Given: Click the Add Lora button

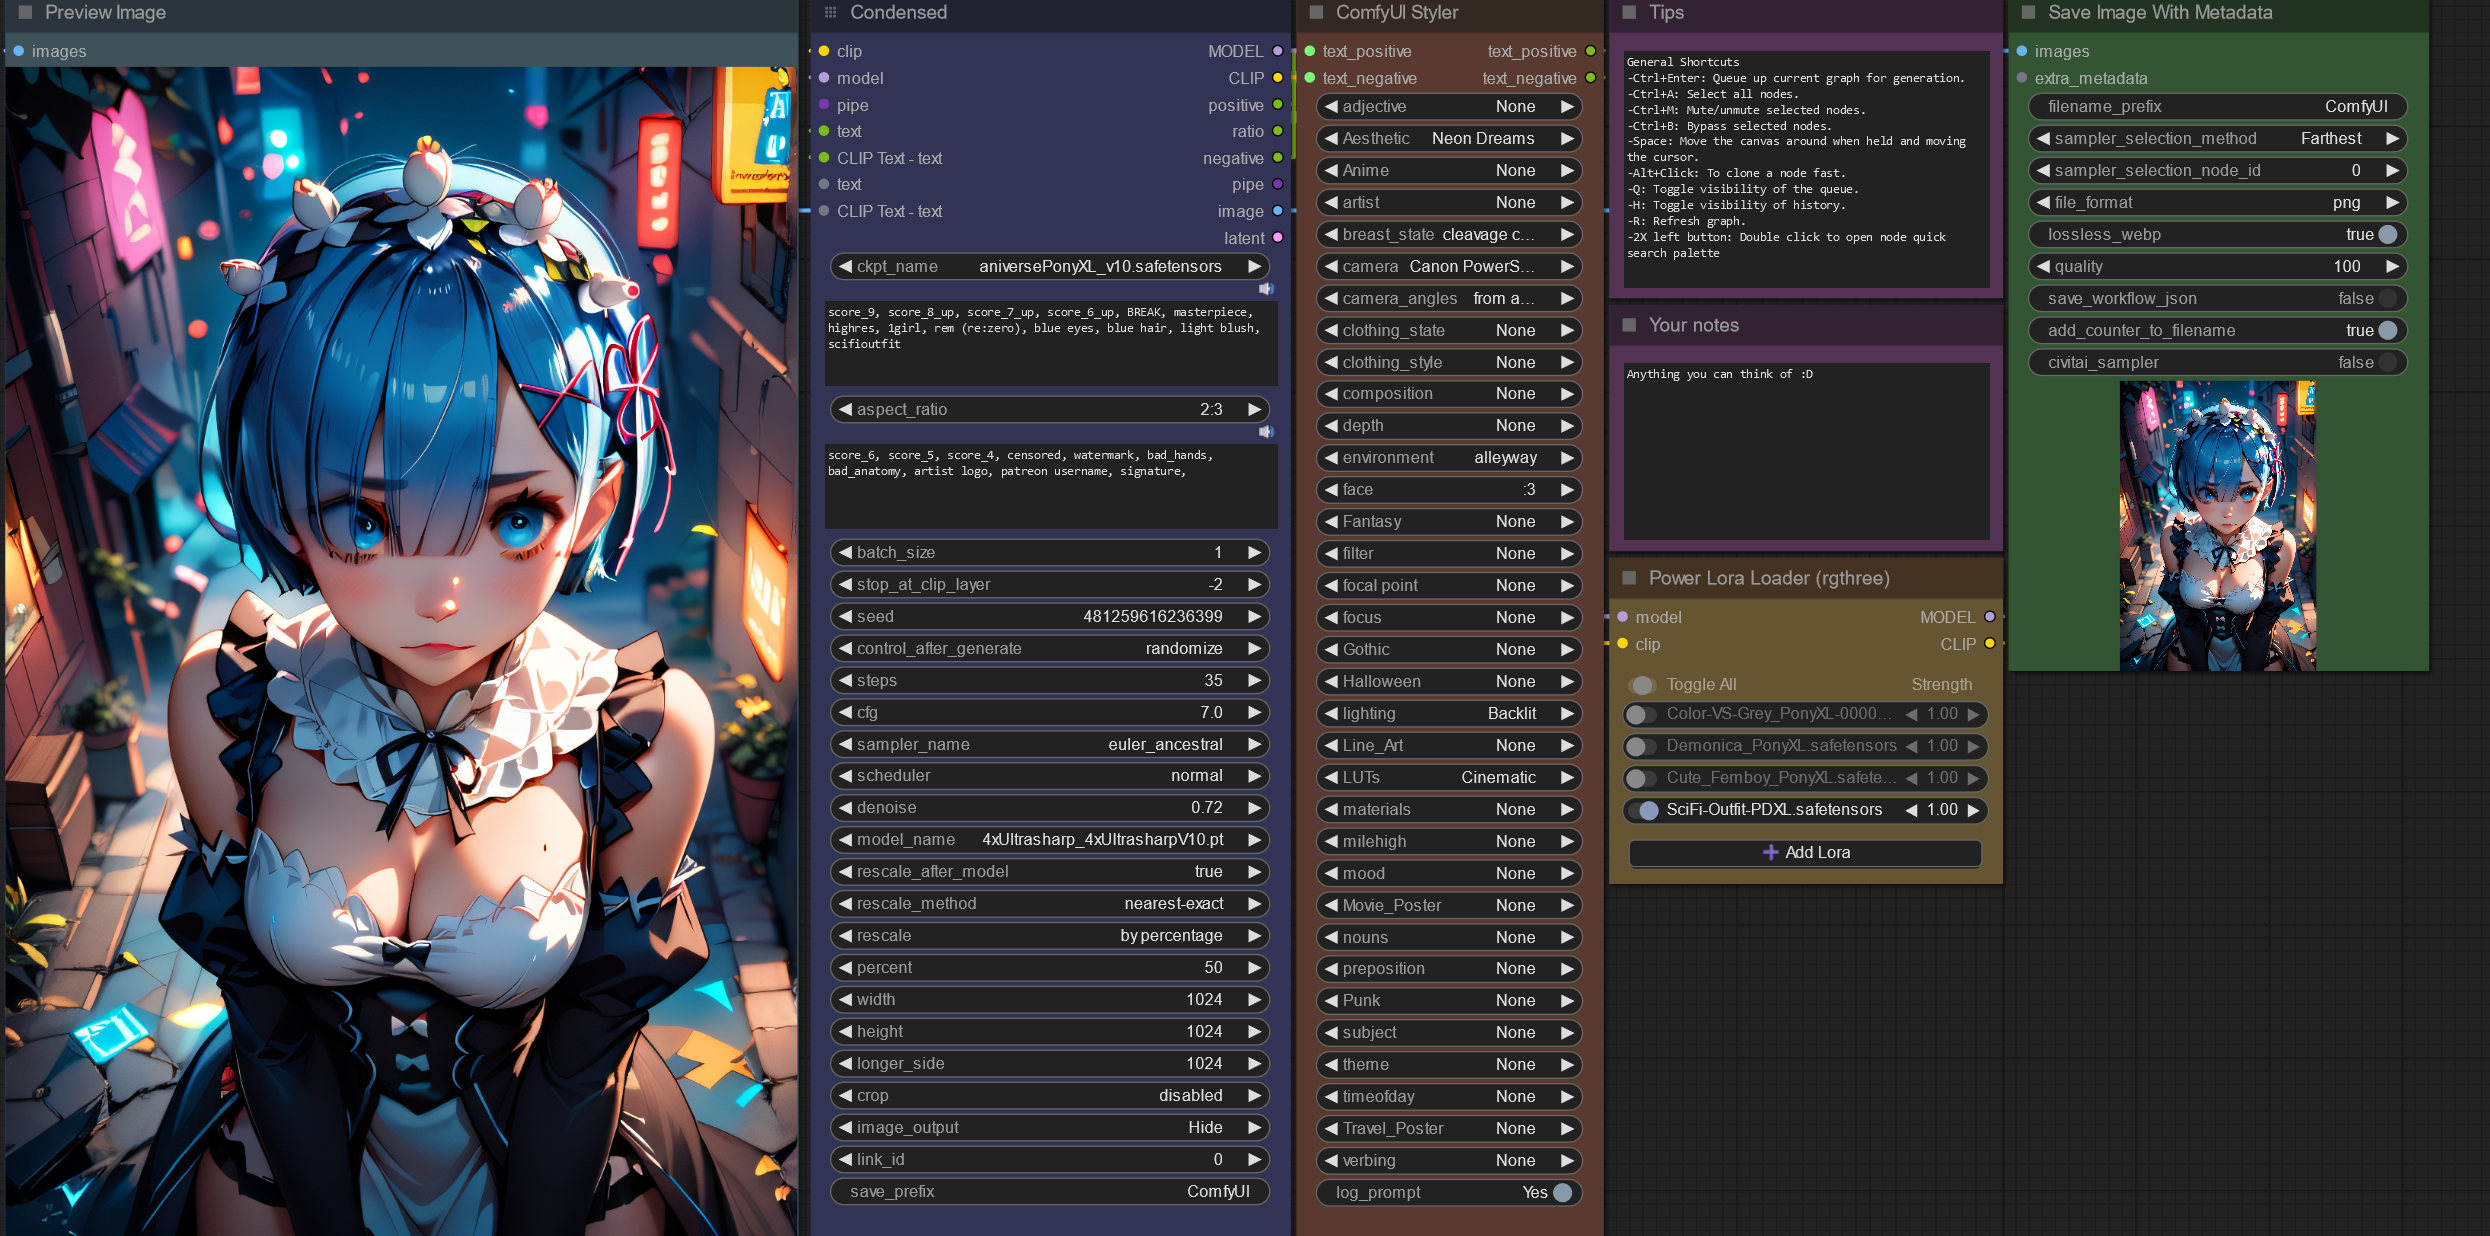Looking at the screenshot, I should coord(1805,853).
